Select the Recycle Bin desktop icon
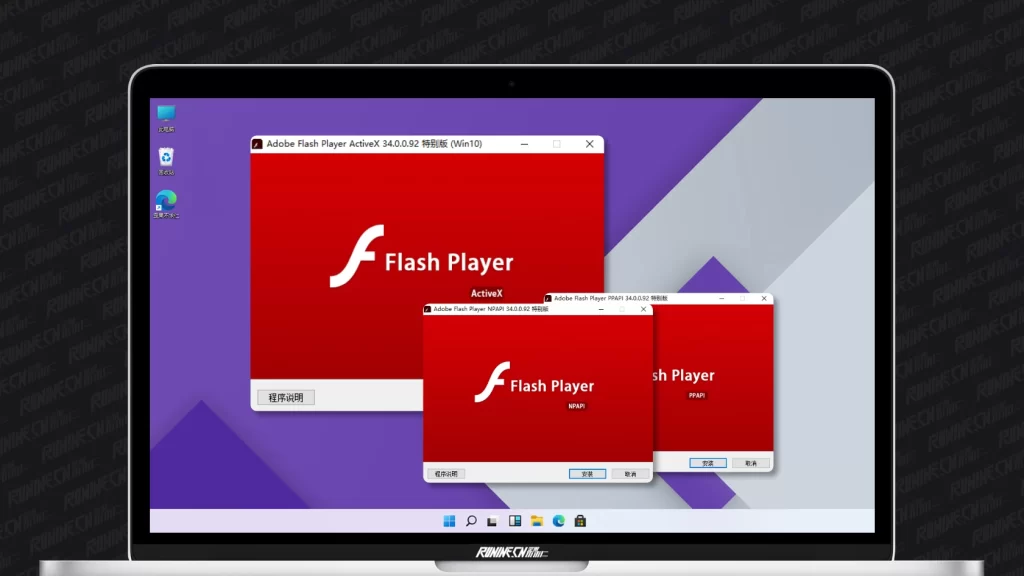 click(x=166, y=160)
